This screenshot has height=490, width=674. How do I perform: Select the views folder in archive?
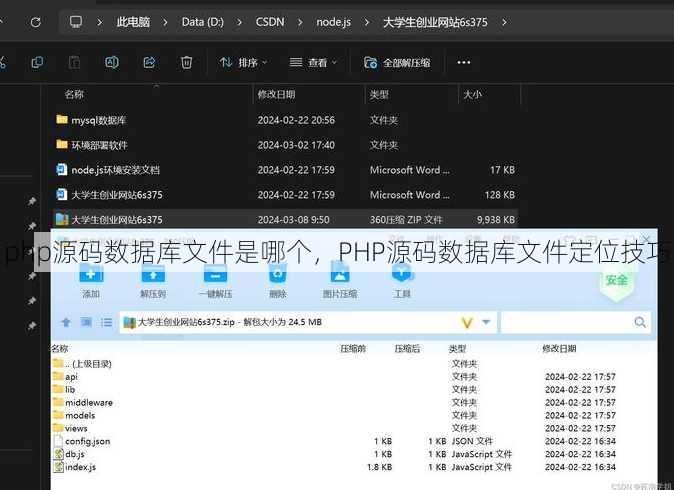354,428
